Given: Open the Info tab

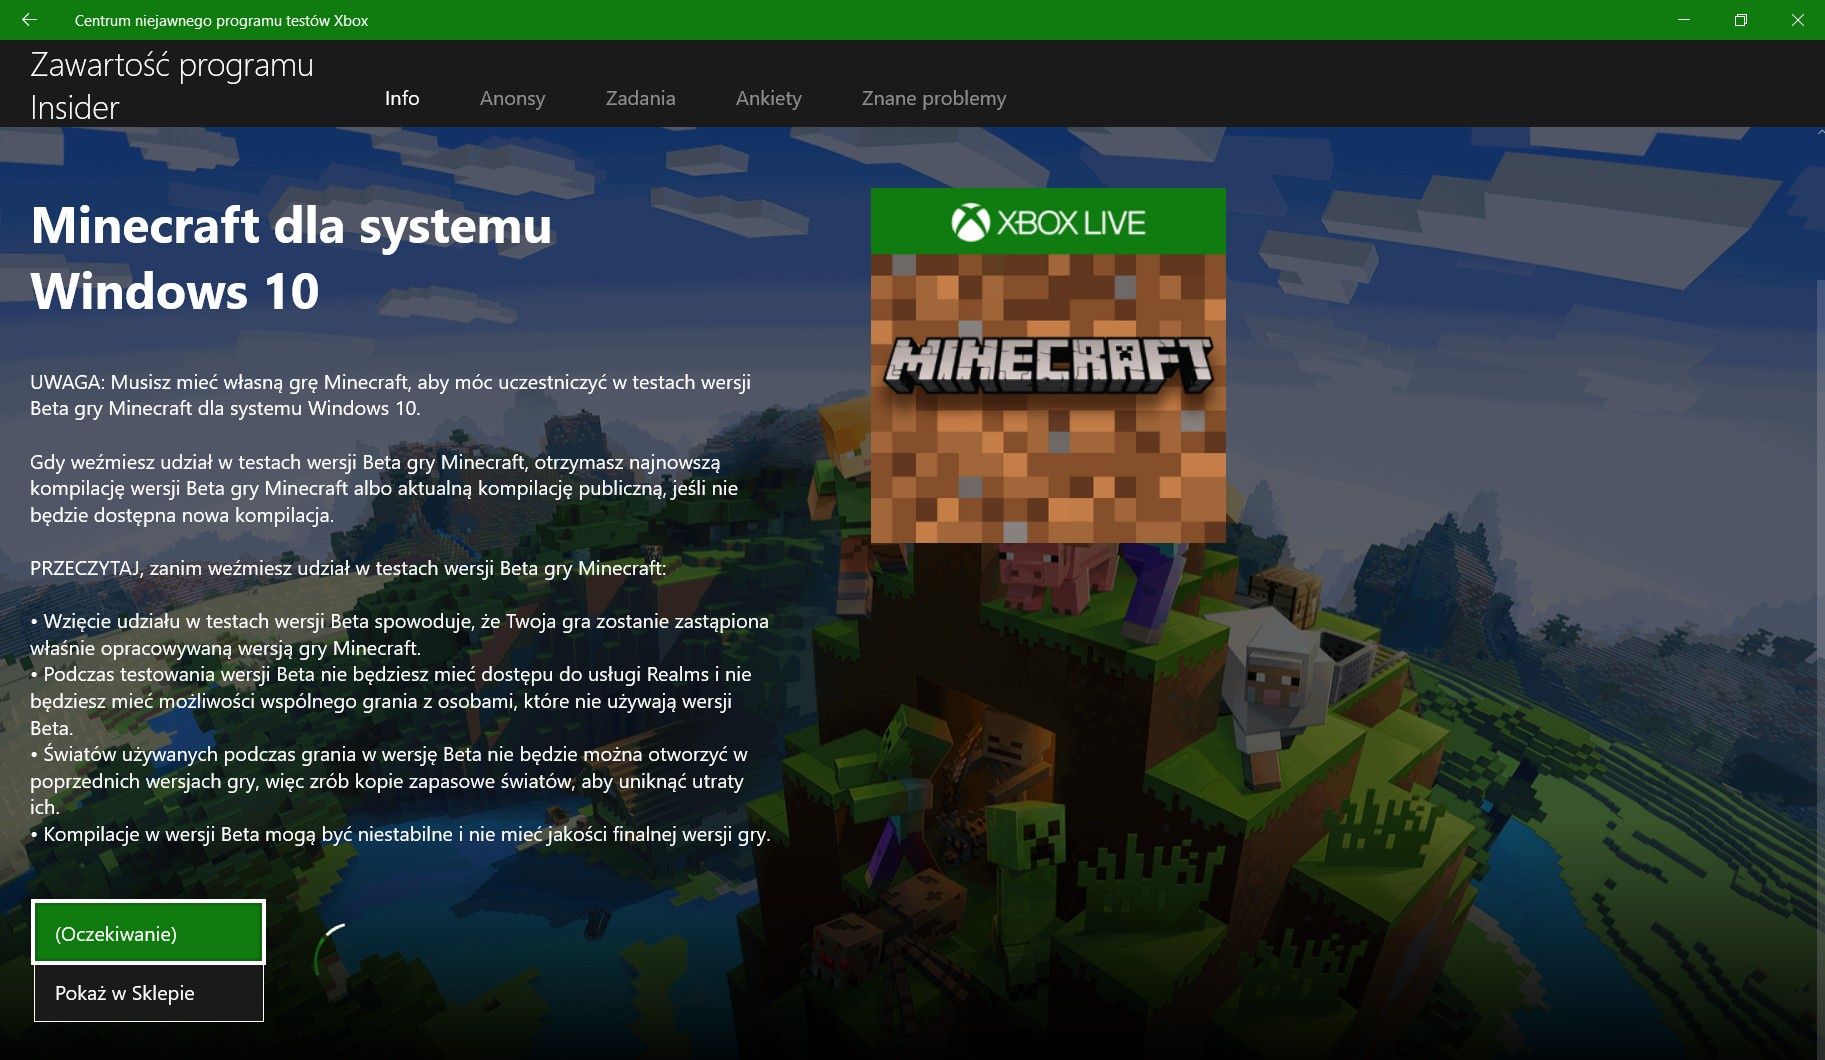Looking at the screenshot, I should click(402, 98).
